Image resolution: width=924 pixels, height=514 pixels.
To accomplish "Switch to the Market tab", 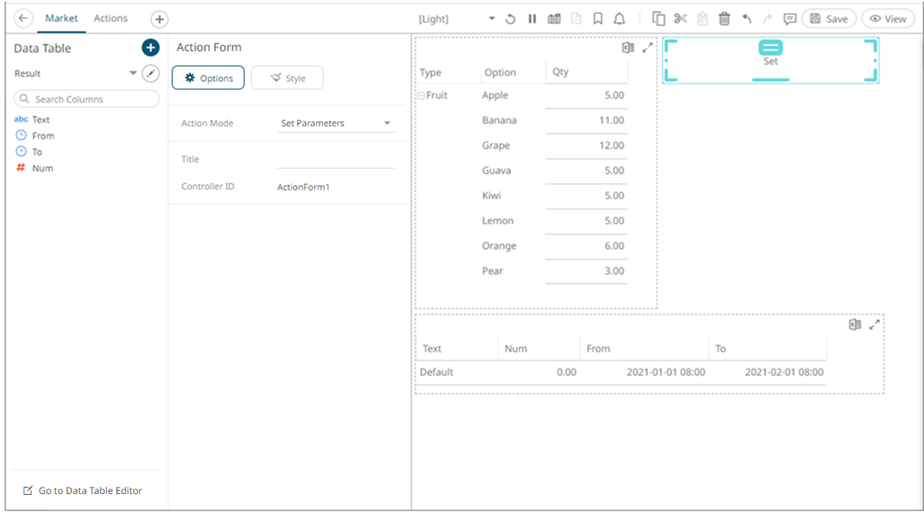I will 61,18.
